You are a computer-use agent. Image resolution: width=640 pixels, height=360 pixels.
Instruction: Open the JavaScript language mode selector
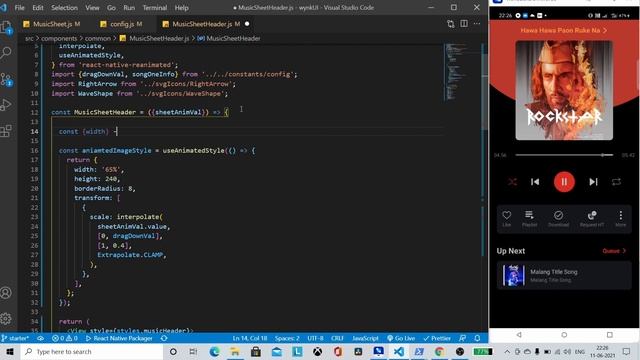click(365, 338)
